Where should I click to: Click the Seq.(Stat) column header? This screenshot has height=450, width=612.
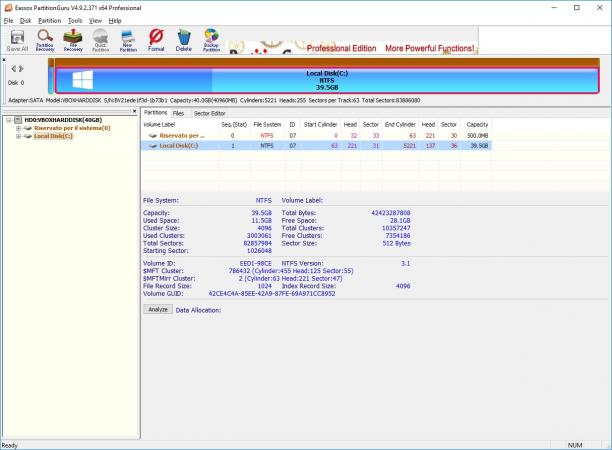[x=234, y=125]
